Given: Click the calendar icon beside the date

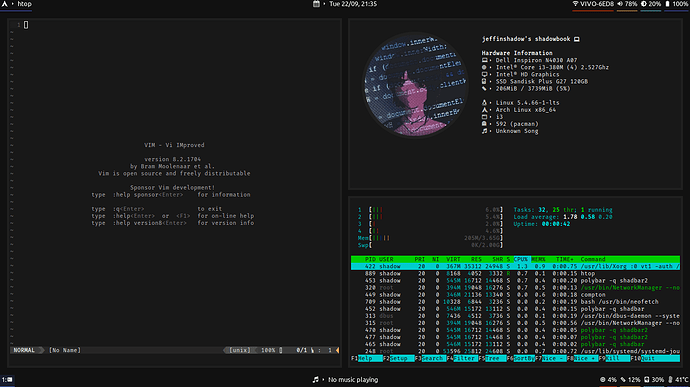Looking at the screenshot, I should 316,4.
